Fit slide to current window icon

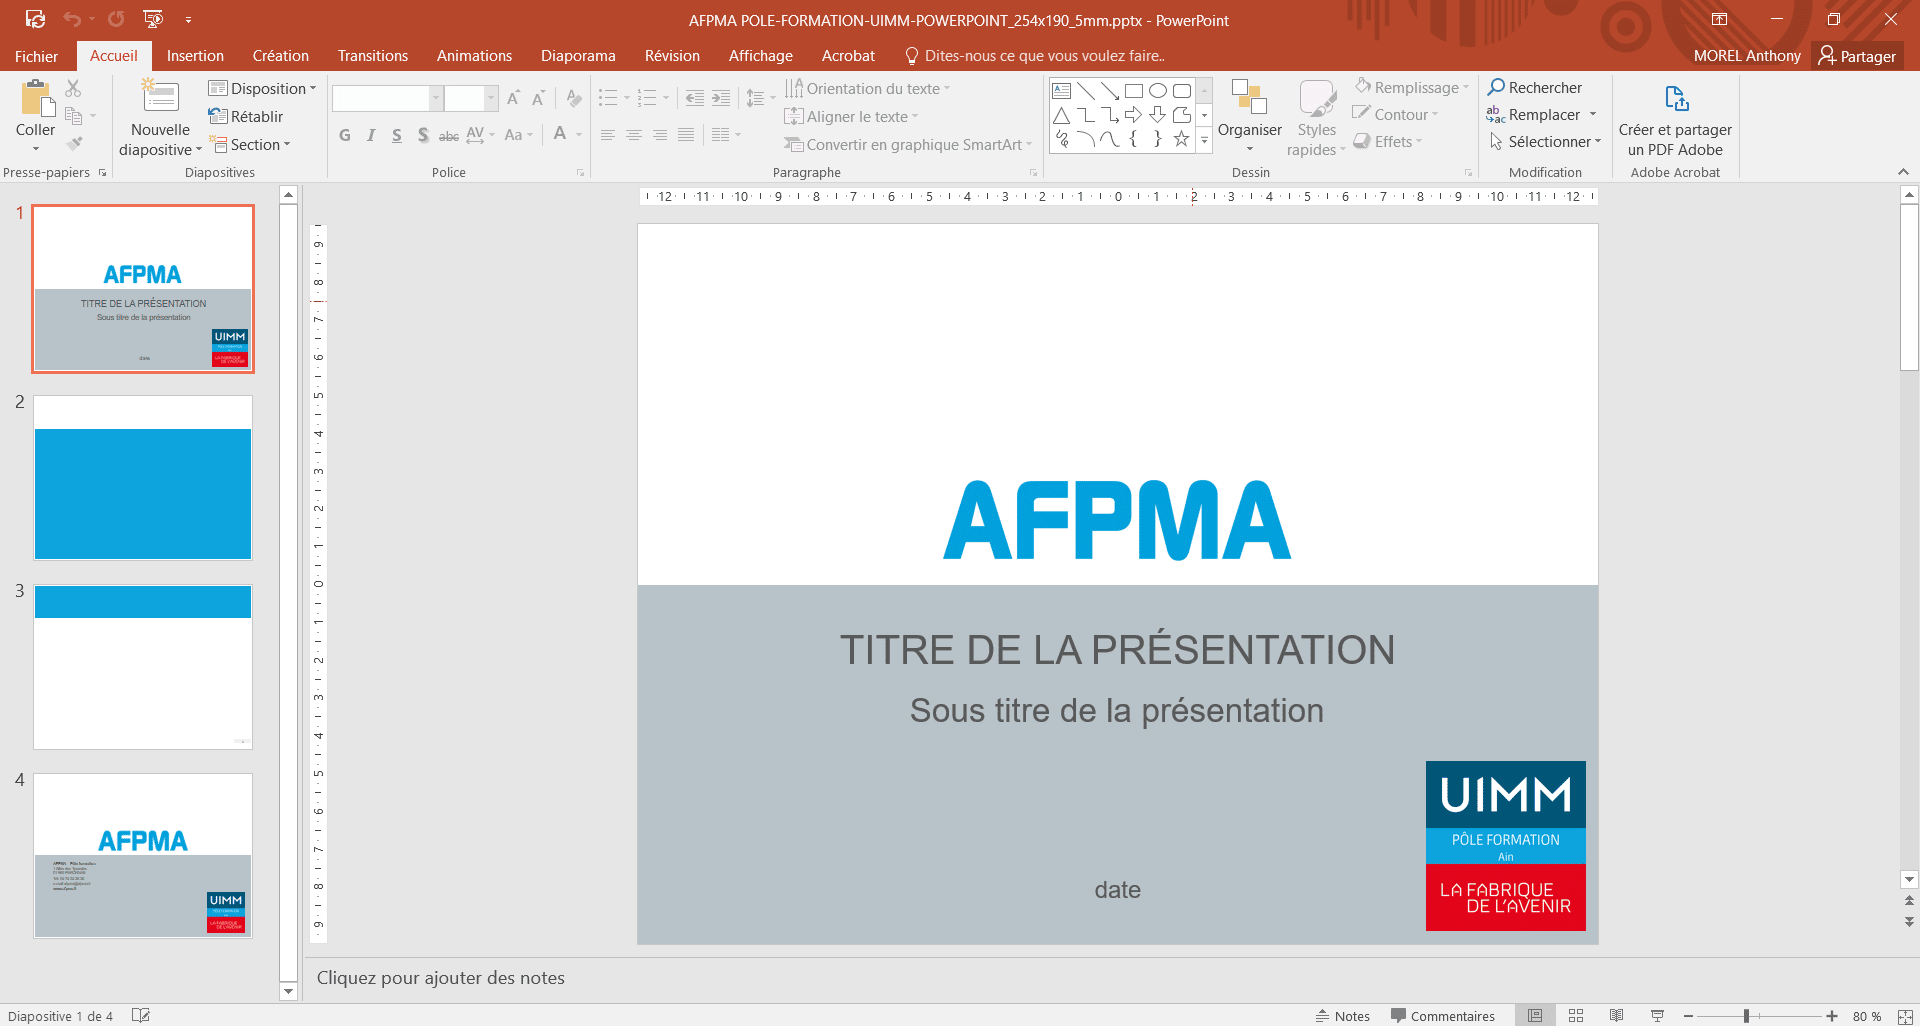click(1905, 1016)
